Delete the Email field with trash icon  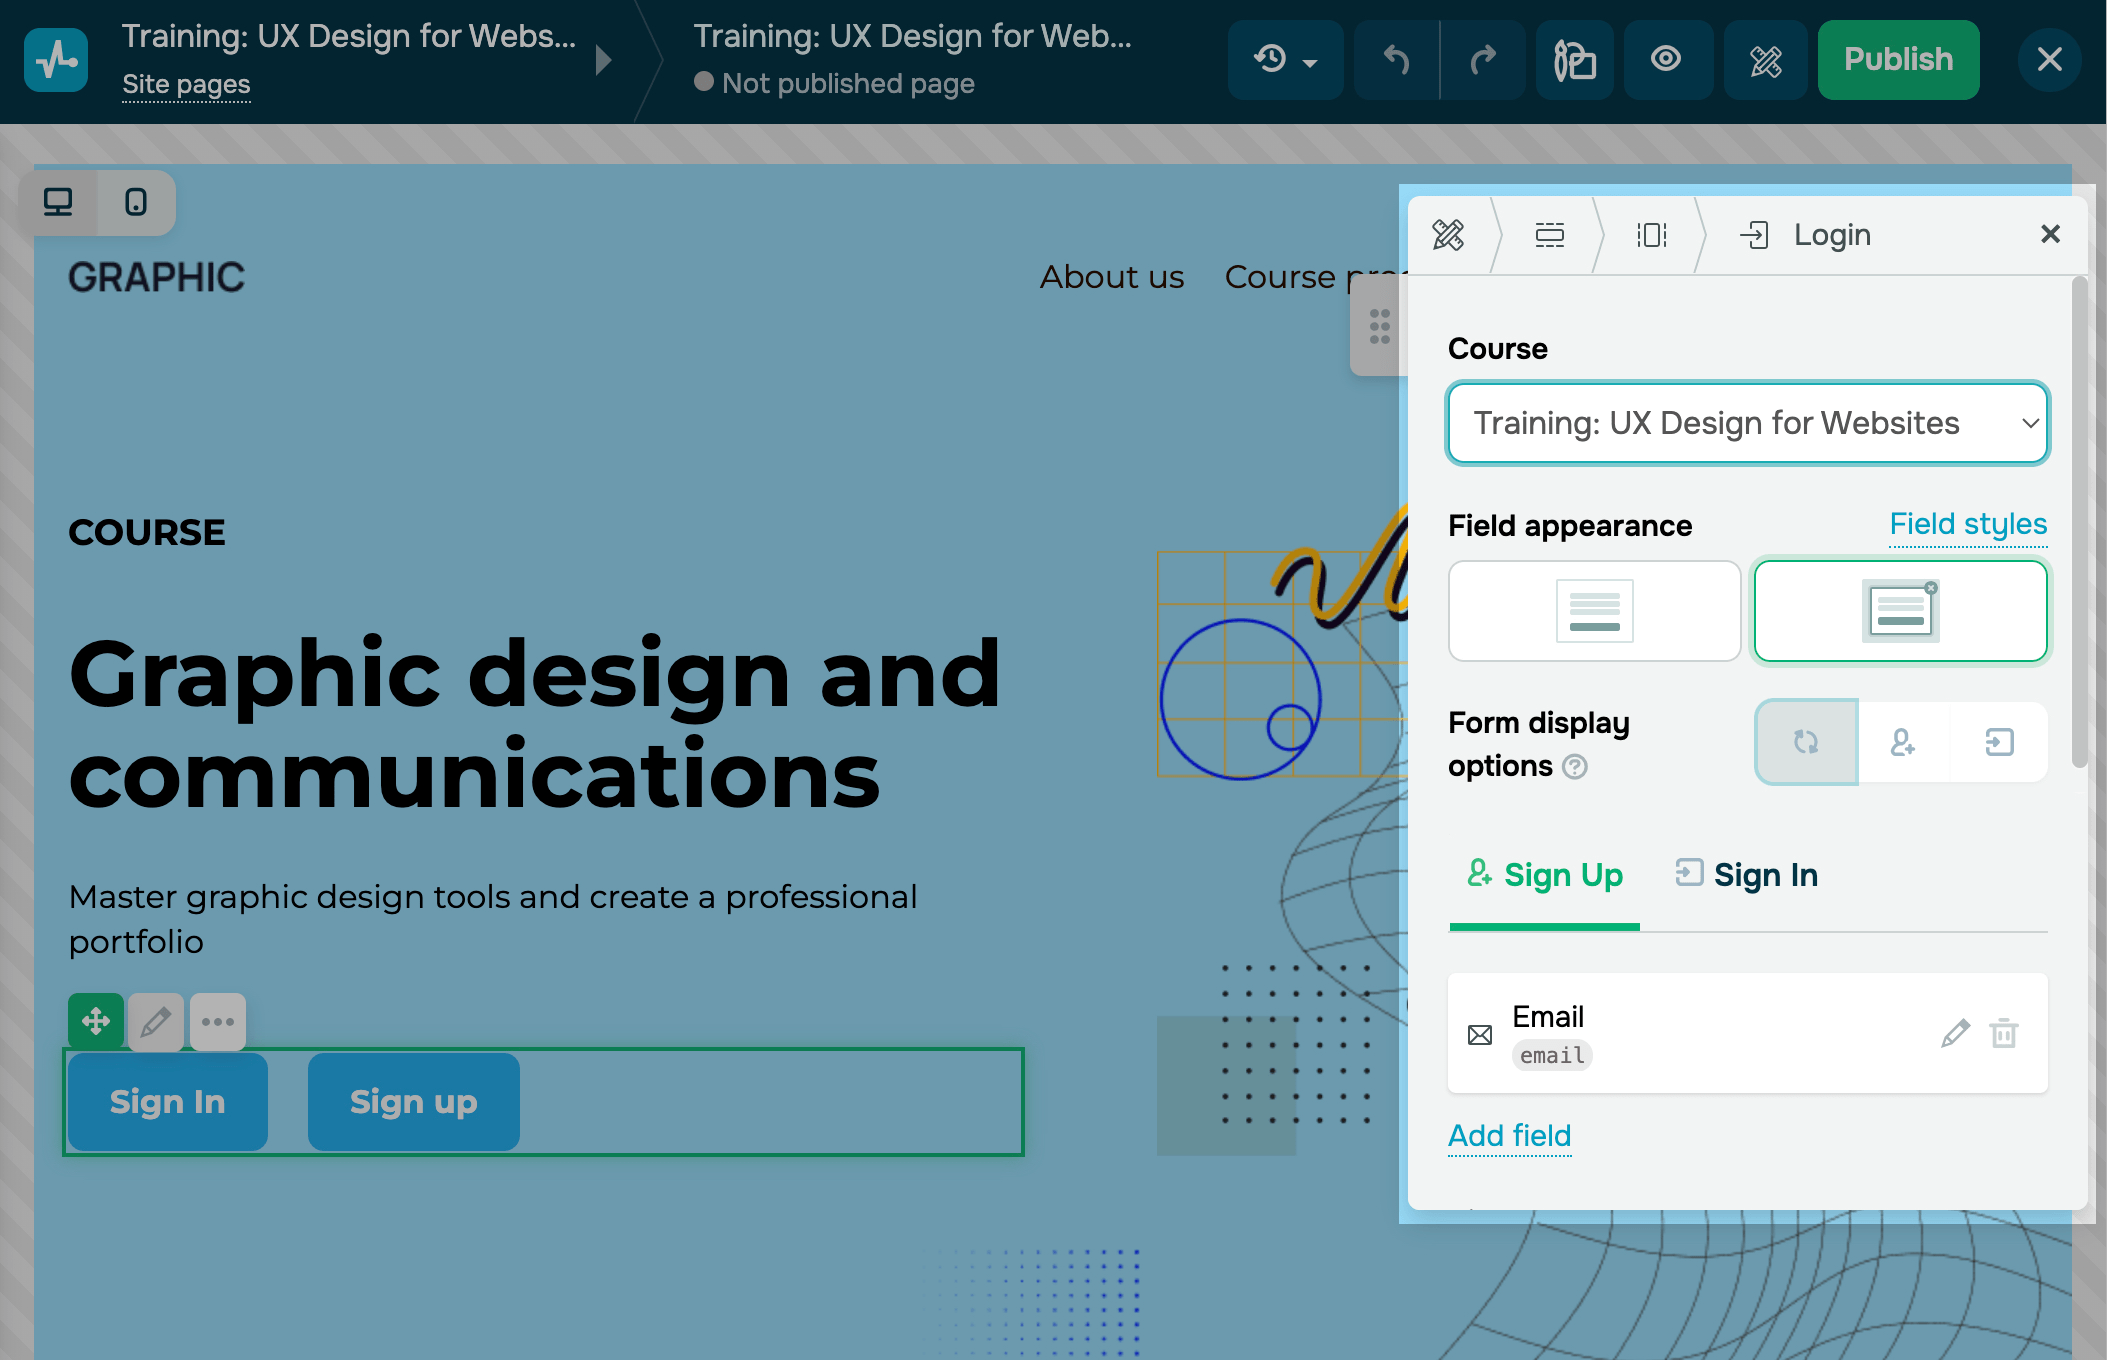(x=2004, y=1033)
